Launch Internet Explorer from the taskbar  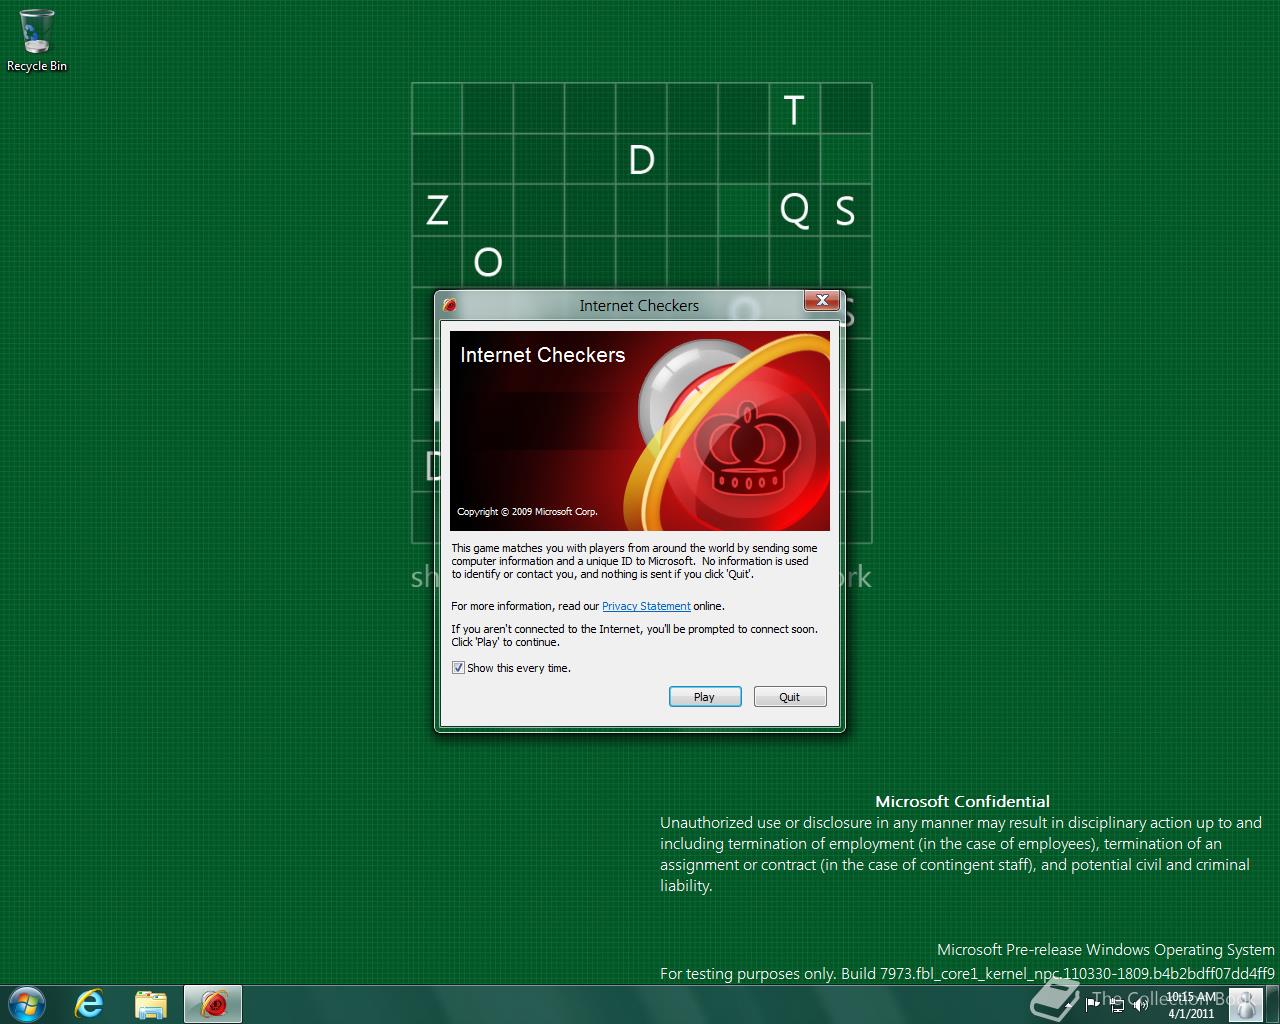point(90,1004)
